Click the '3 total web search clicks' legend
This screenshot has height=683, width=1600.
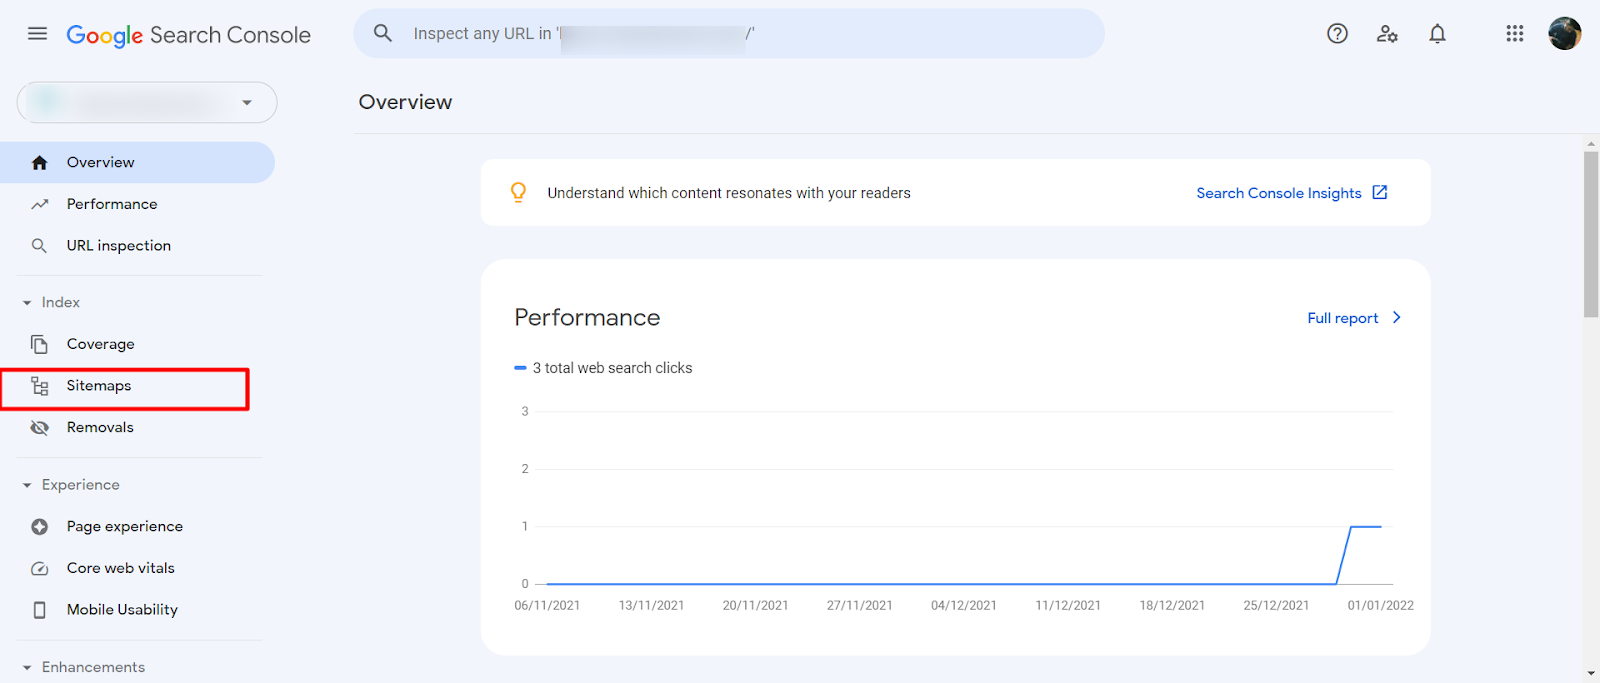[x=603, y=368]
